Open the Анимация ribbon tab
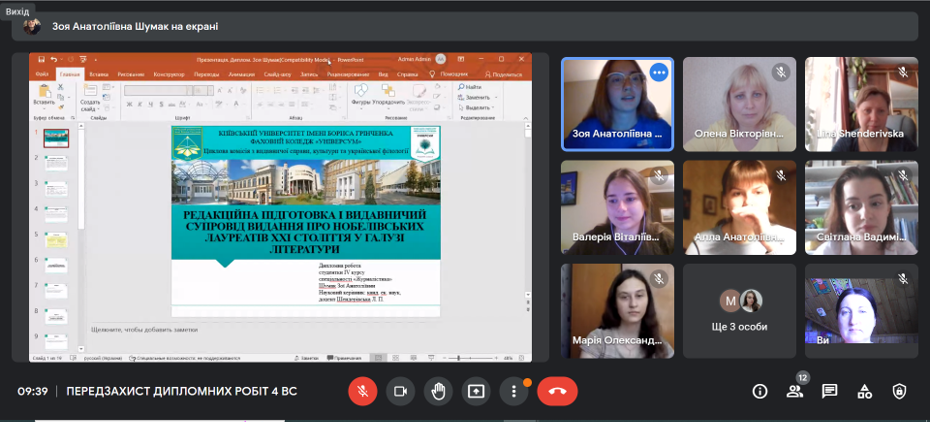 pos(241,74)
